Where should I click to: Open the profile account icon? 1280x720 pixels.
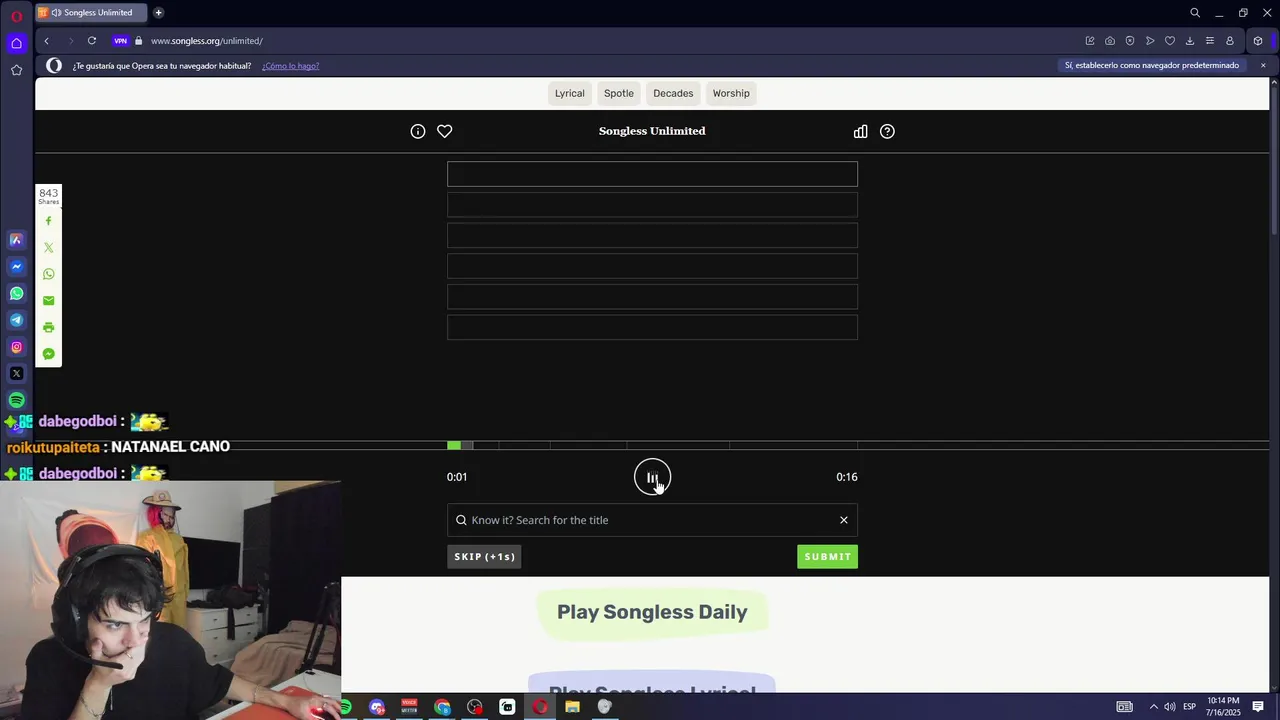[x=1230, y=41]
